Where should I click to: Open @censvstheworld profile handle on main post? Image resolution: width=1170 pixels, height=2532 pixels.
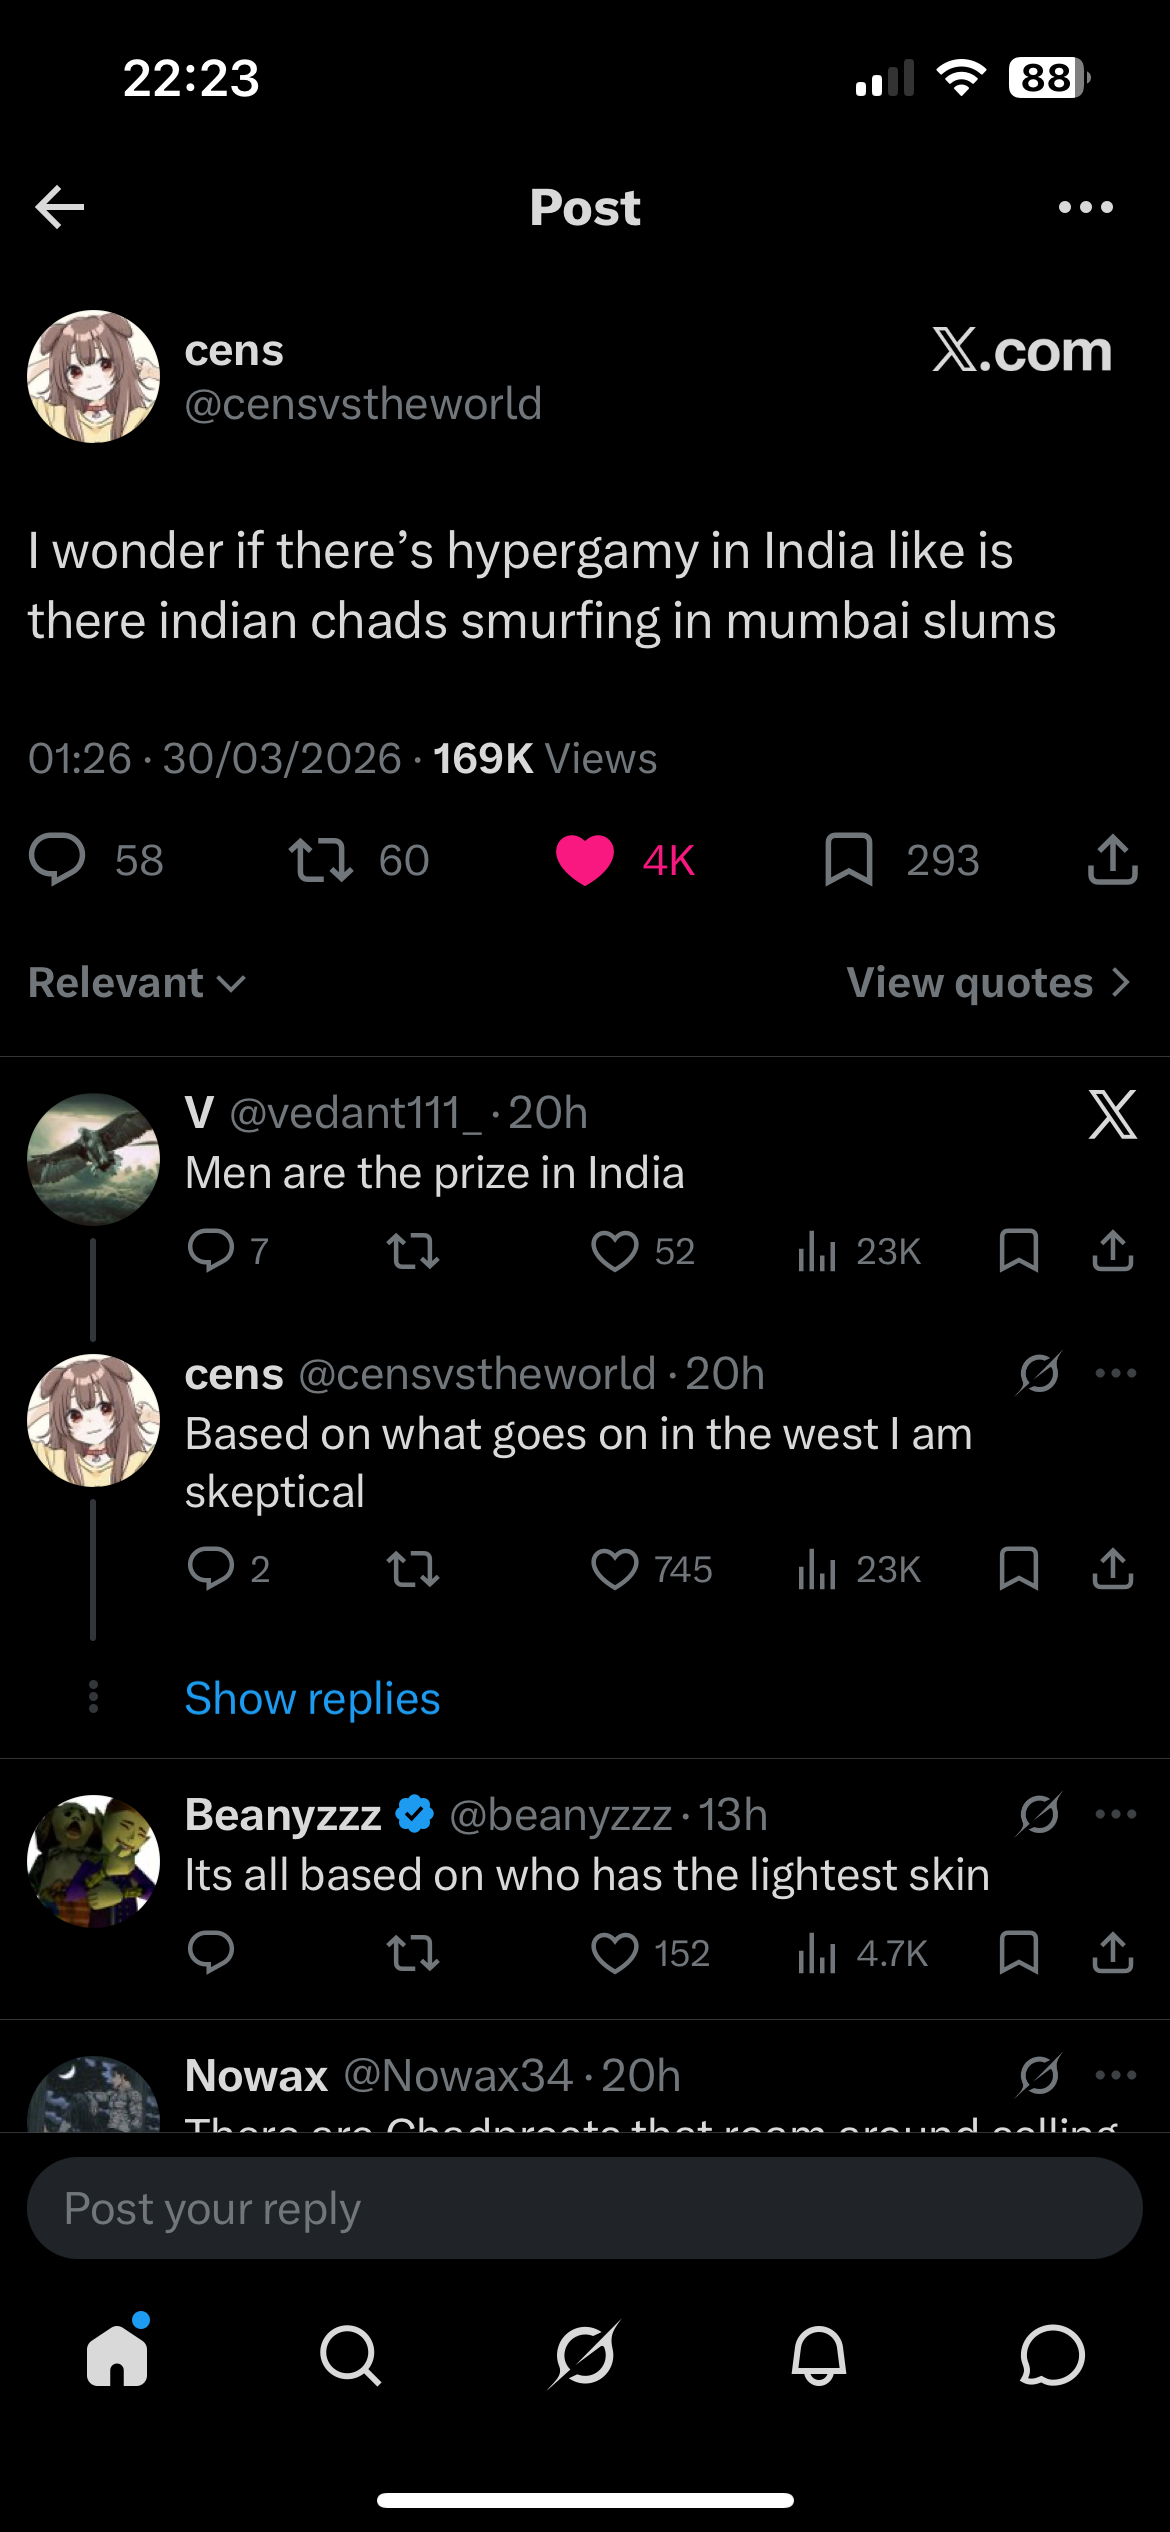(x=363, y=404)
